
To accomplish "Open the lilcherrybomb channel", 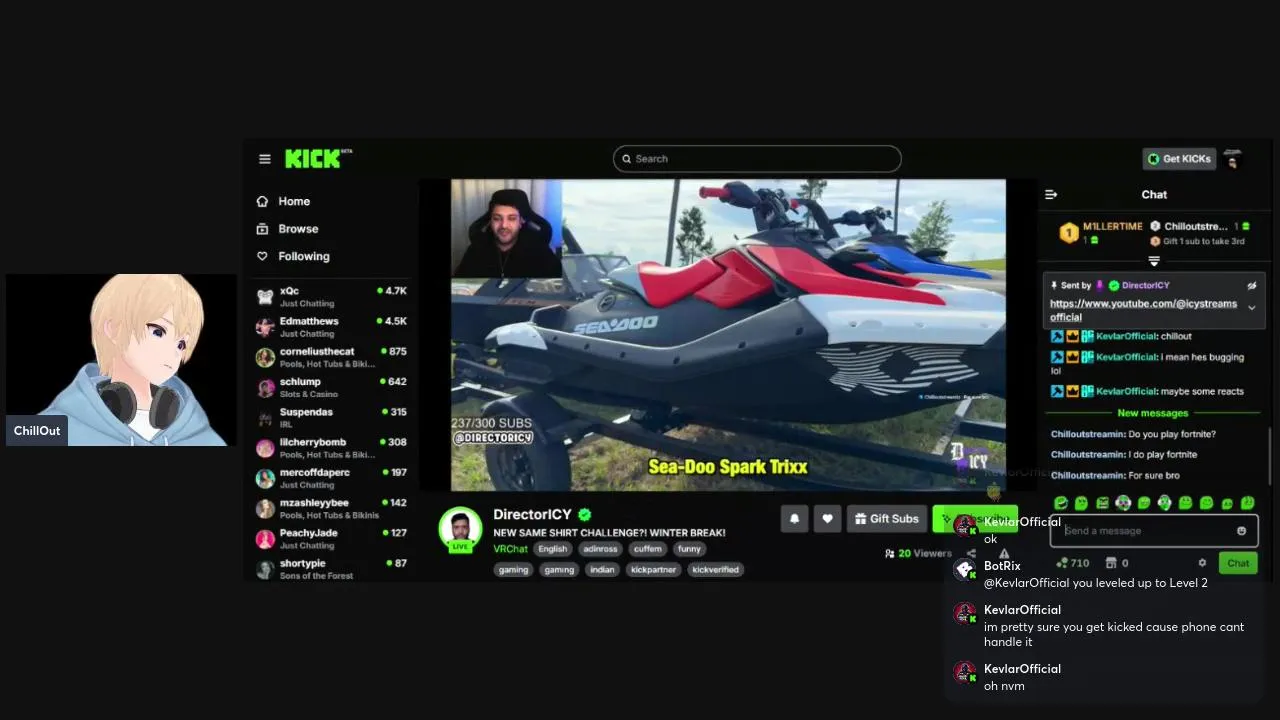I will (332, 448).
